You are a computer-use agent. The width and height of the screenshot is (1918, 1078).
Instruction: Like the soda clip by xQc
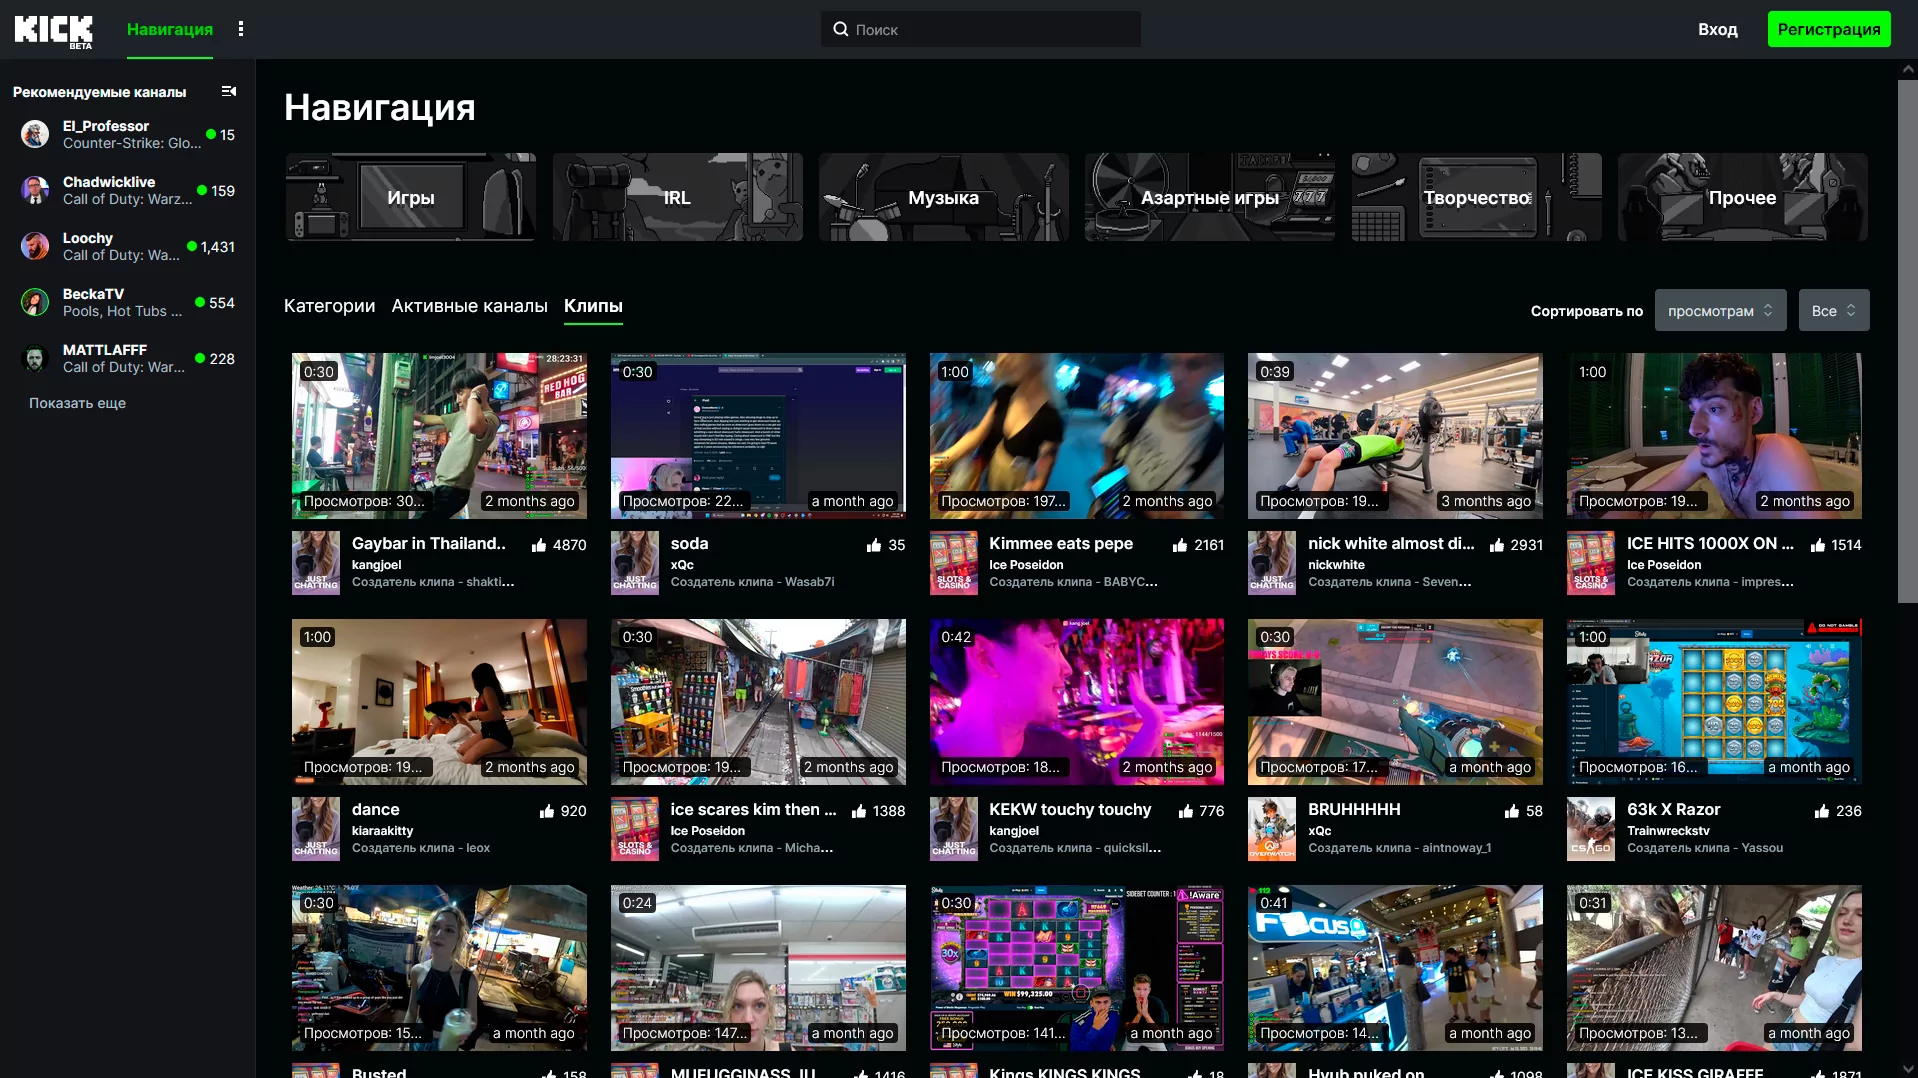(x=874, y=545)
